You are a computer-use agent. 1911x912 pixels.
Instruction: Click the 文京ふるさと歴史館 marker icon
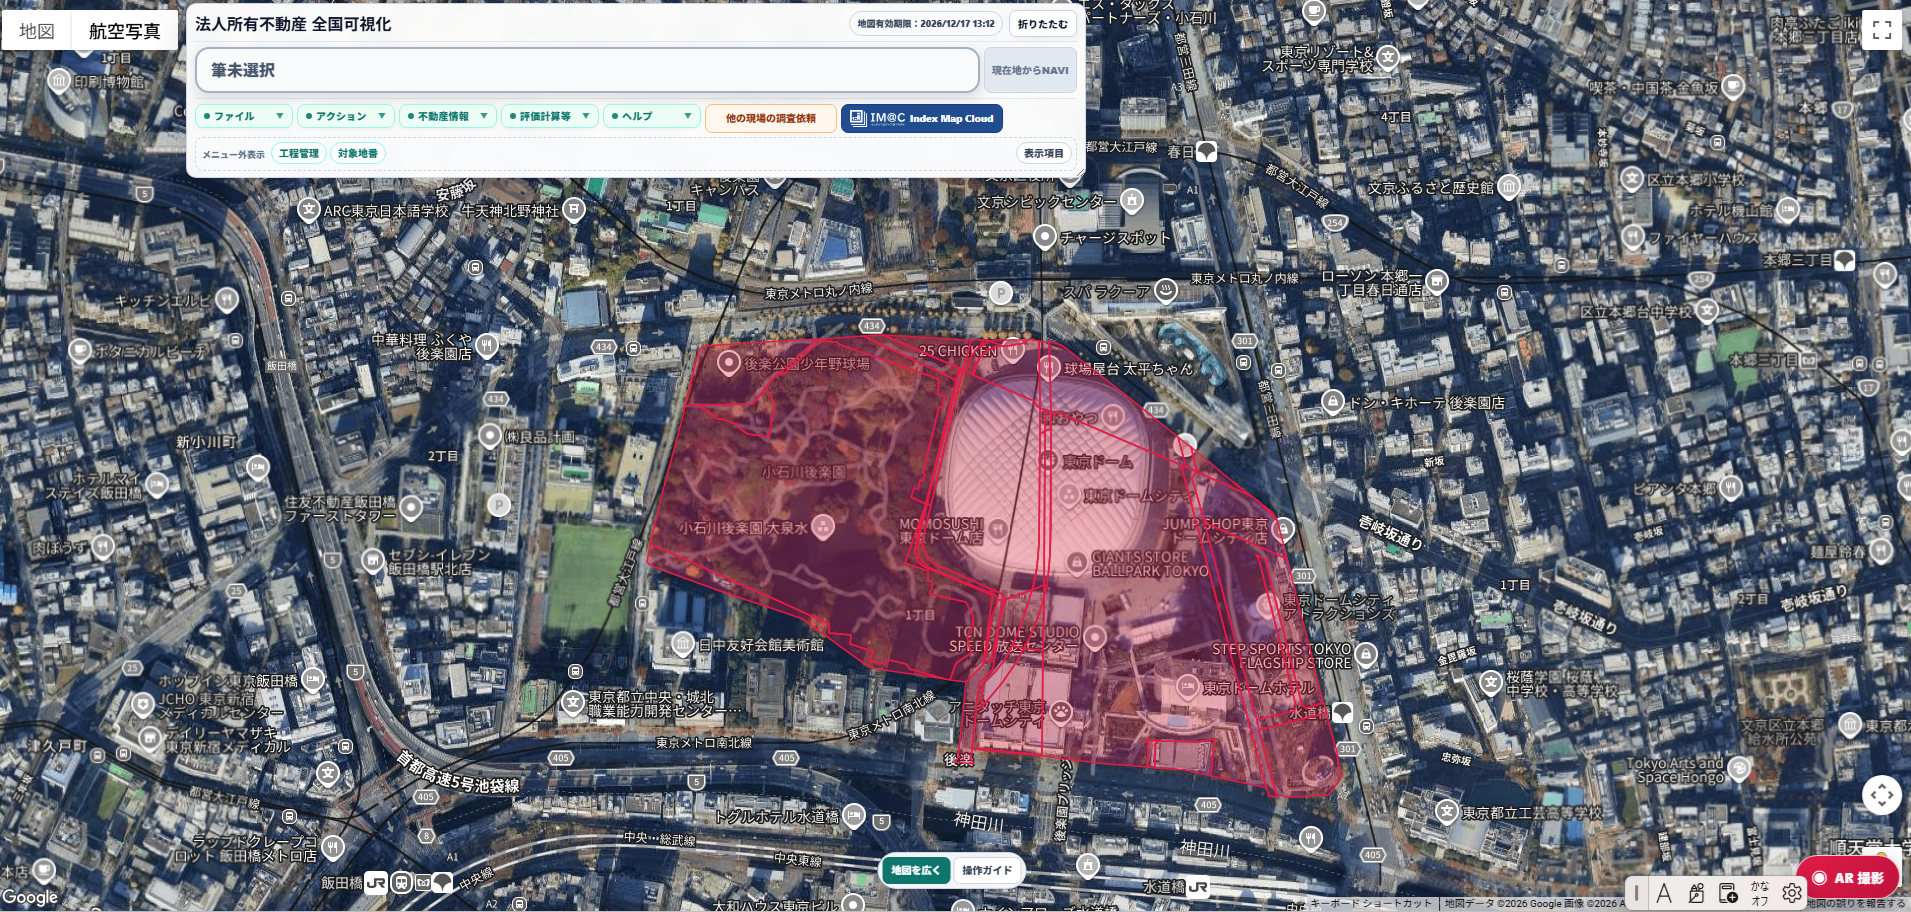coord(1508,186)
